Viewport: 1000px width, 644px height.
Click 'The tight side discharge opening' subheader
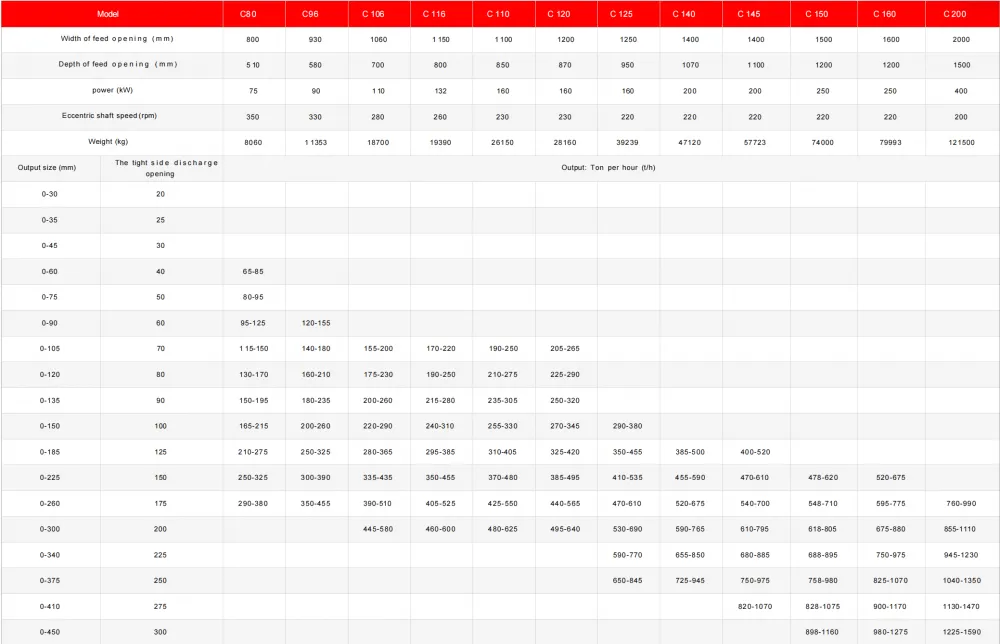(x=166, y=168)
